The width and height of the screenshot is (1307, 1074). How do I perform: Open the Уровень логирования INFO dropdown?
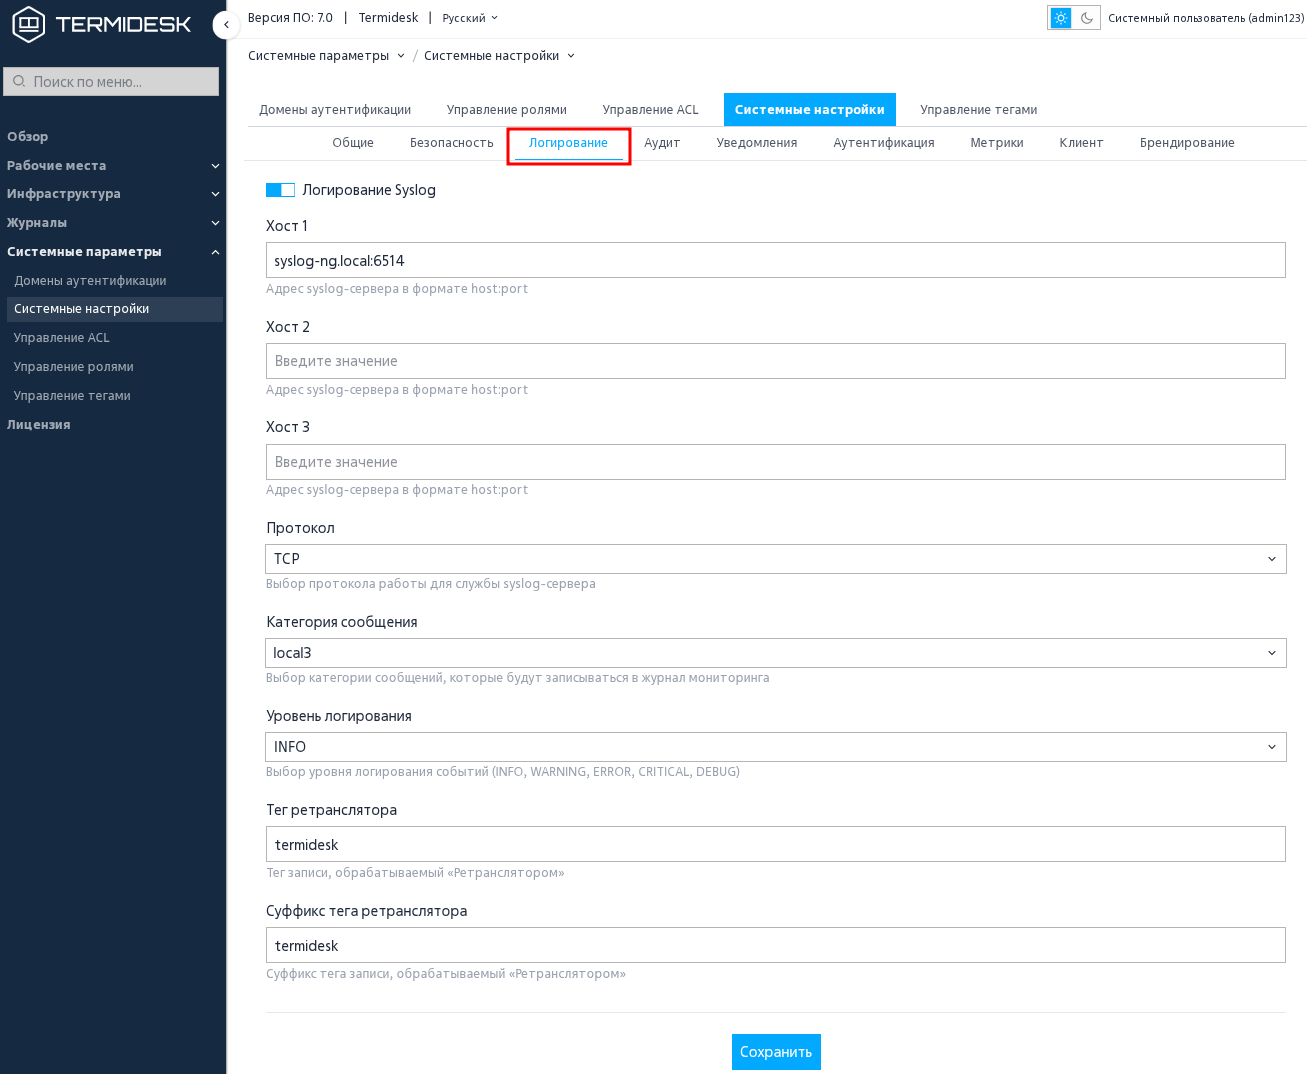[776, 747]
